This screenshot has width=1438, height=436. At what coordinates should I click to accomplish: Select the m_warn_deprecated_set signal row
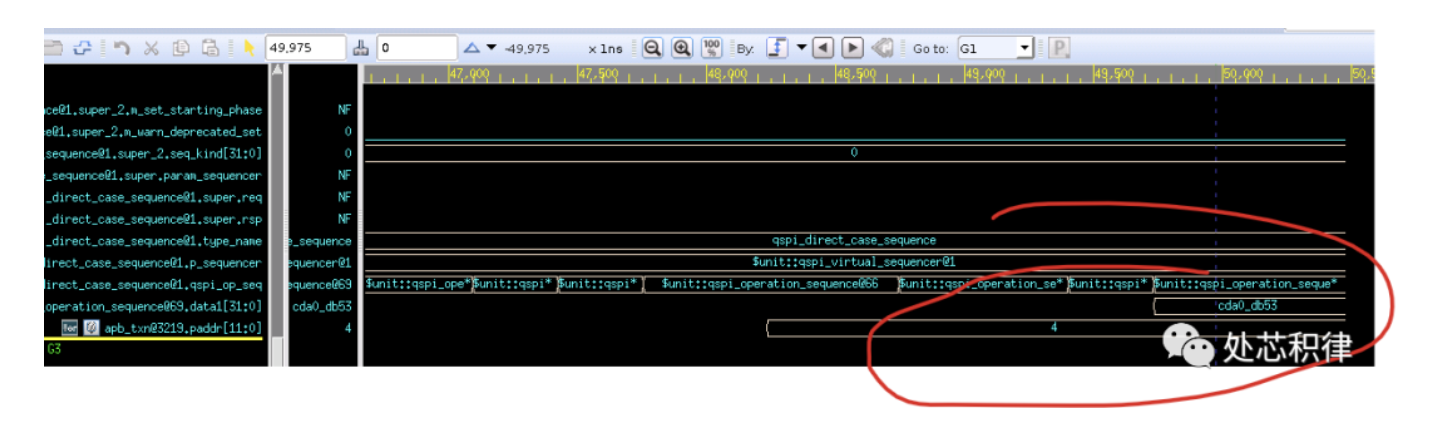click(154, 132)
